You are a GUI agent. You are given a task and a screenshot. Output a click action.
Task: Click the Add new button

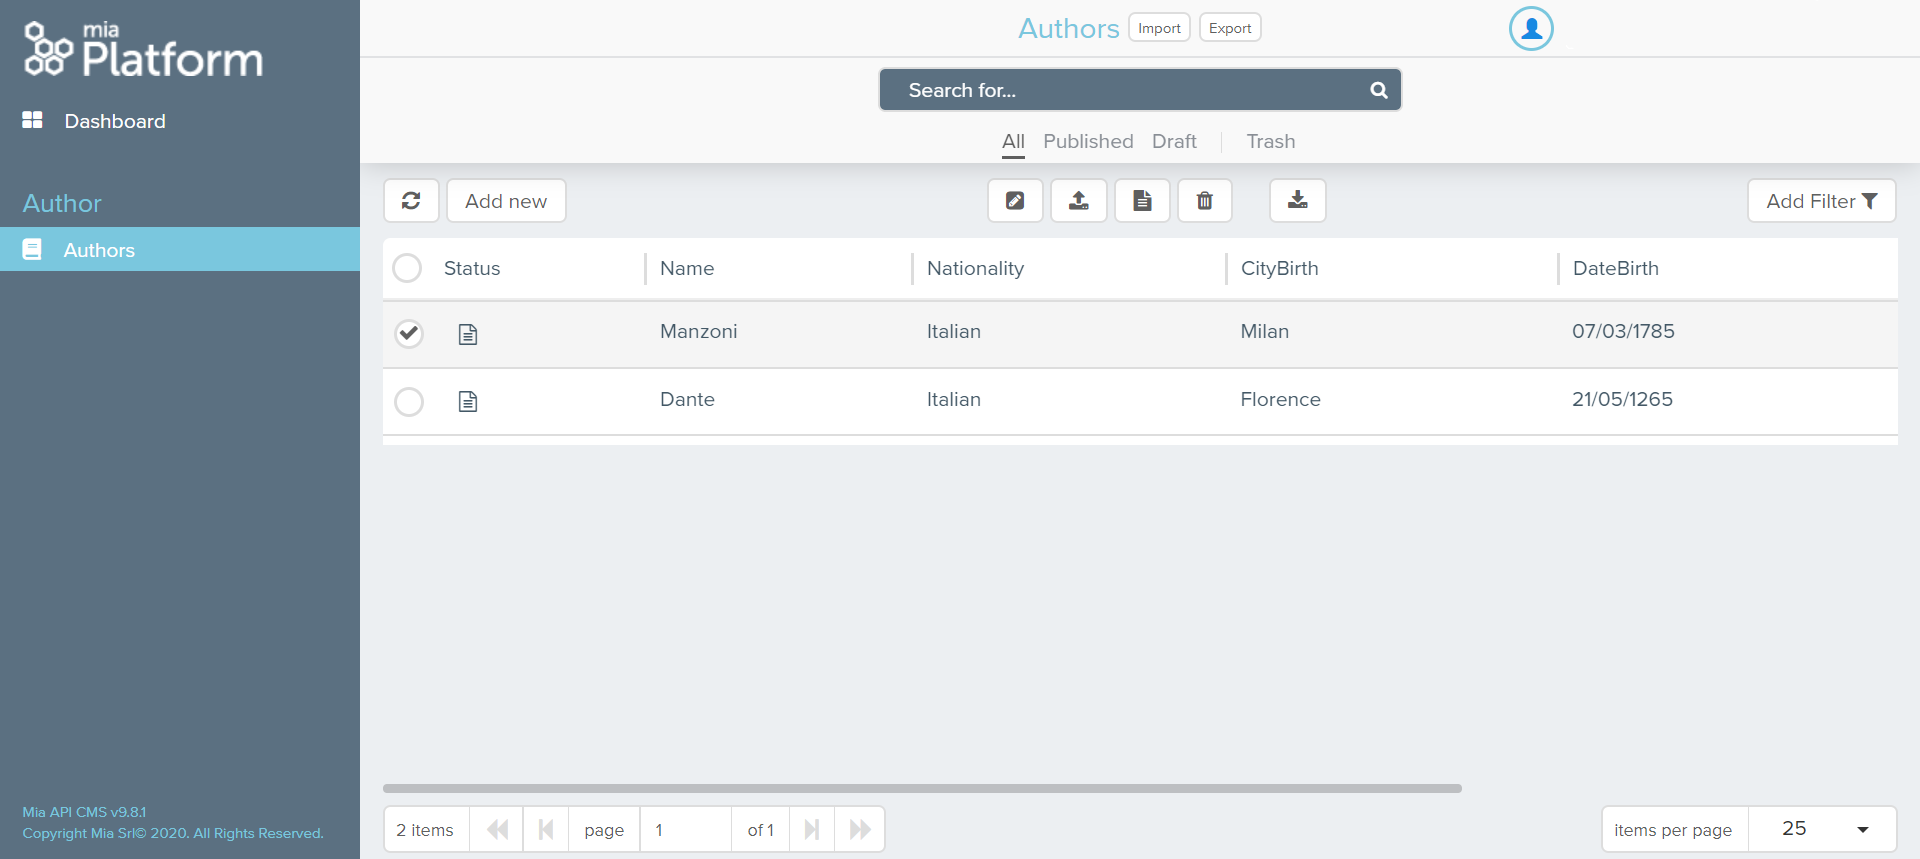[x=506, y=201]
